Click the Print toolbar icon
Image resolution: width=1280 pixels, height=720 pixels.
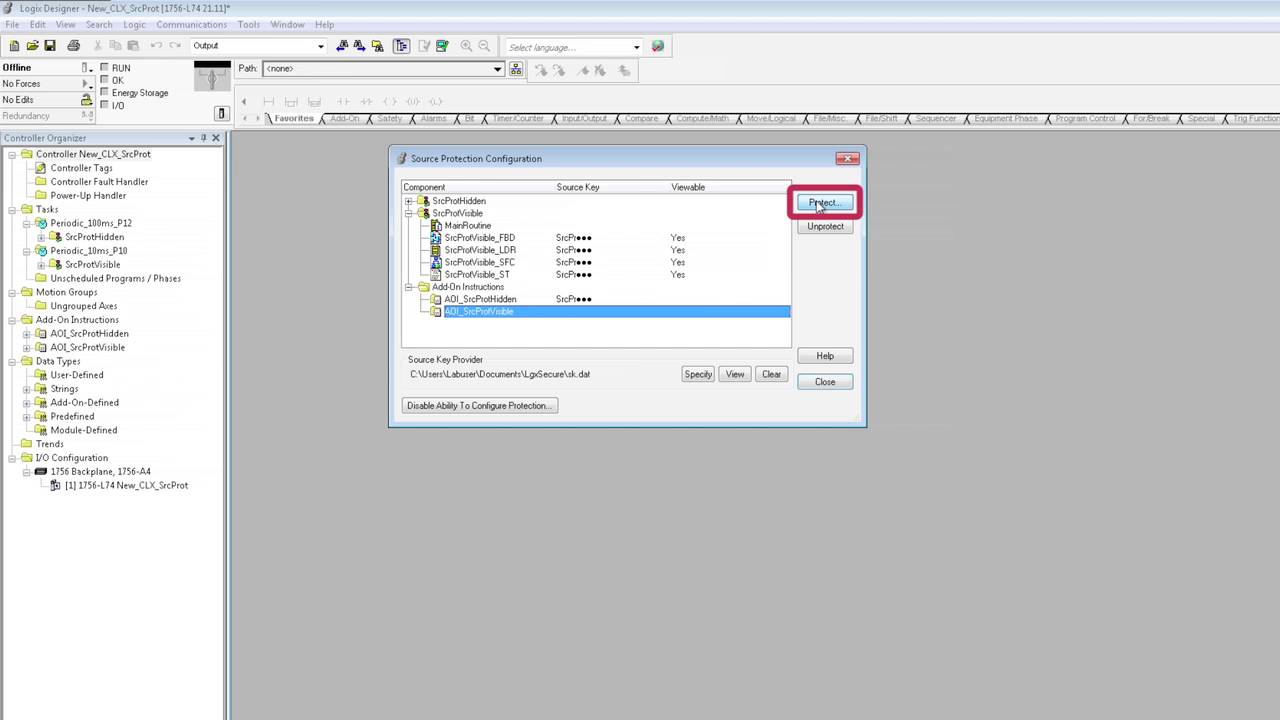click(x=73, y=46)
